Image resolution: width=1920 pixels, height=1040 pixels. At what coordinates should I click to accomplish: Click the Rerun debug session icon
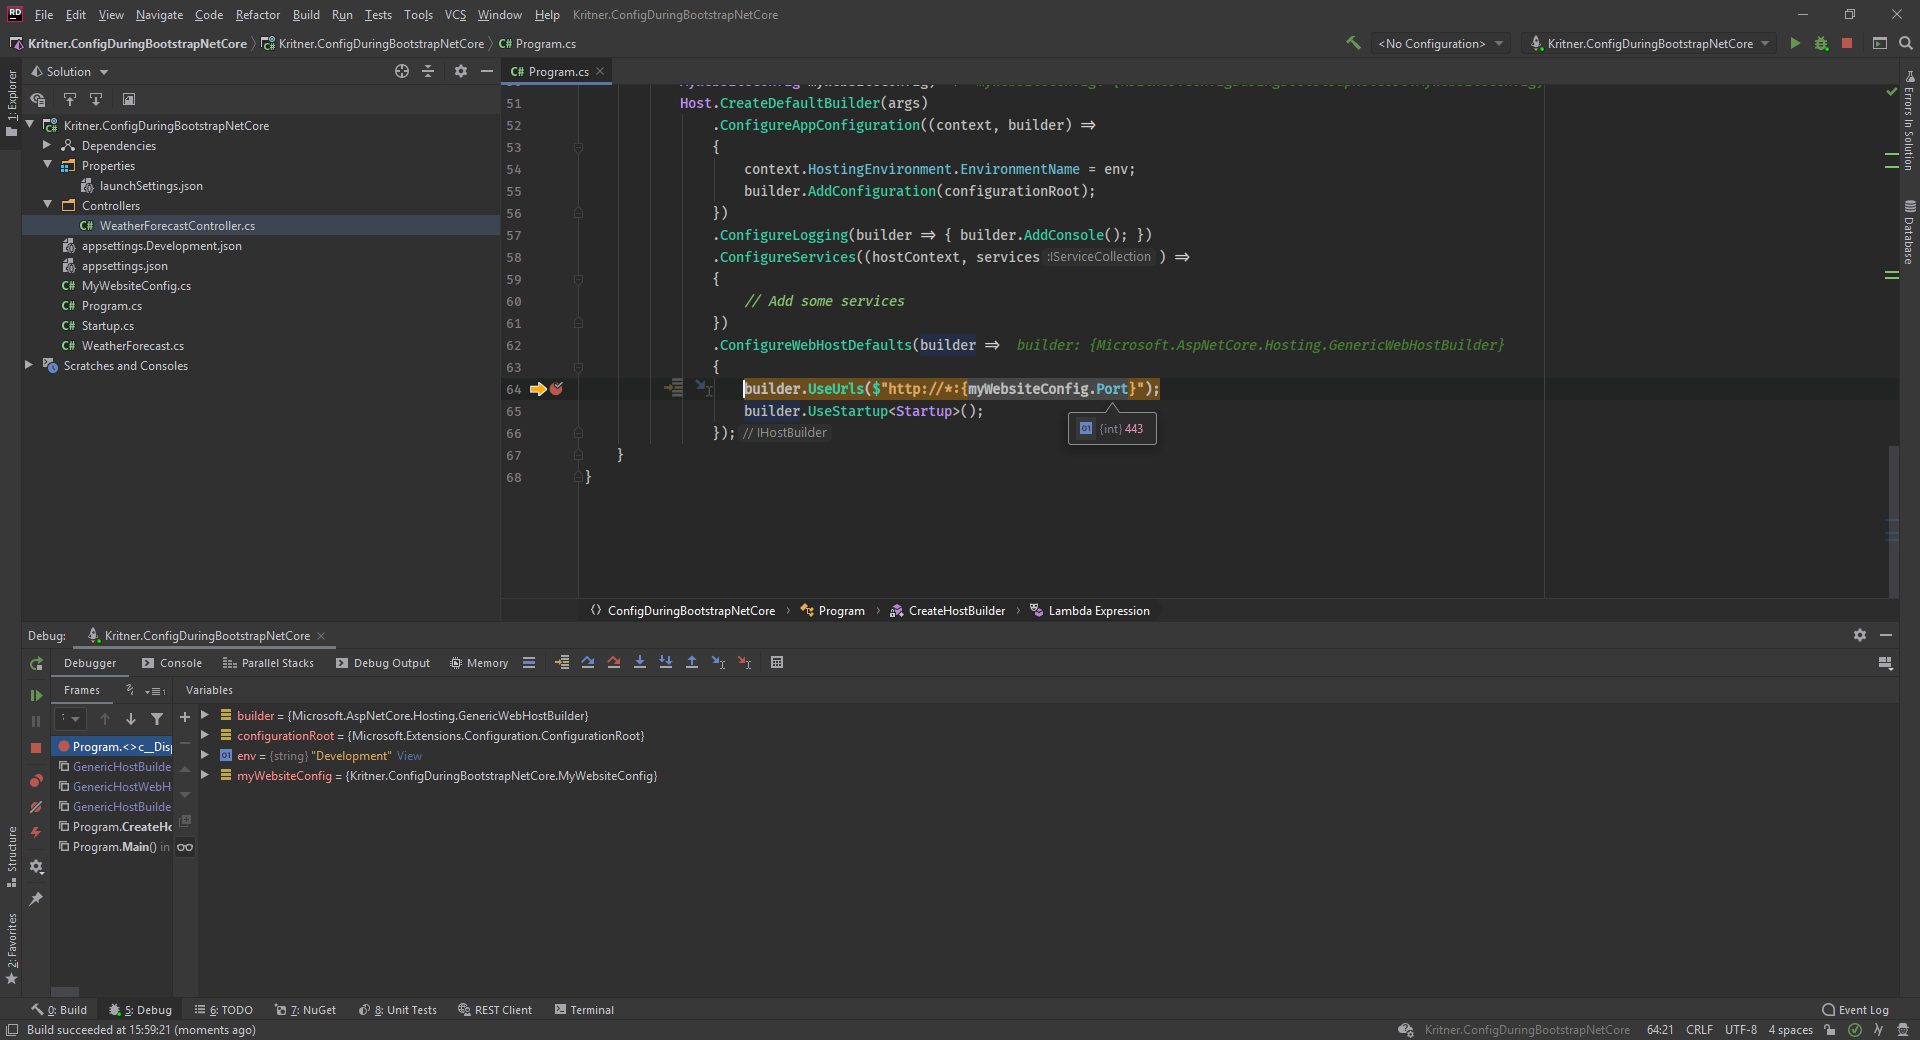click(36, 663)
